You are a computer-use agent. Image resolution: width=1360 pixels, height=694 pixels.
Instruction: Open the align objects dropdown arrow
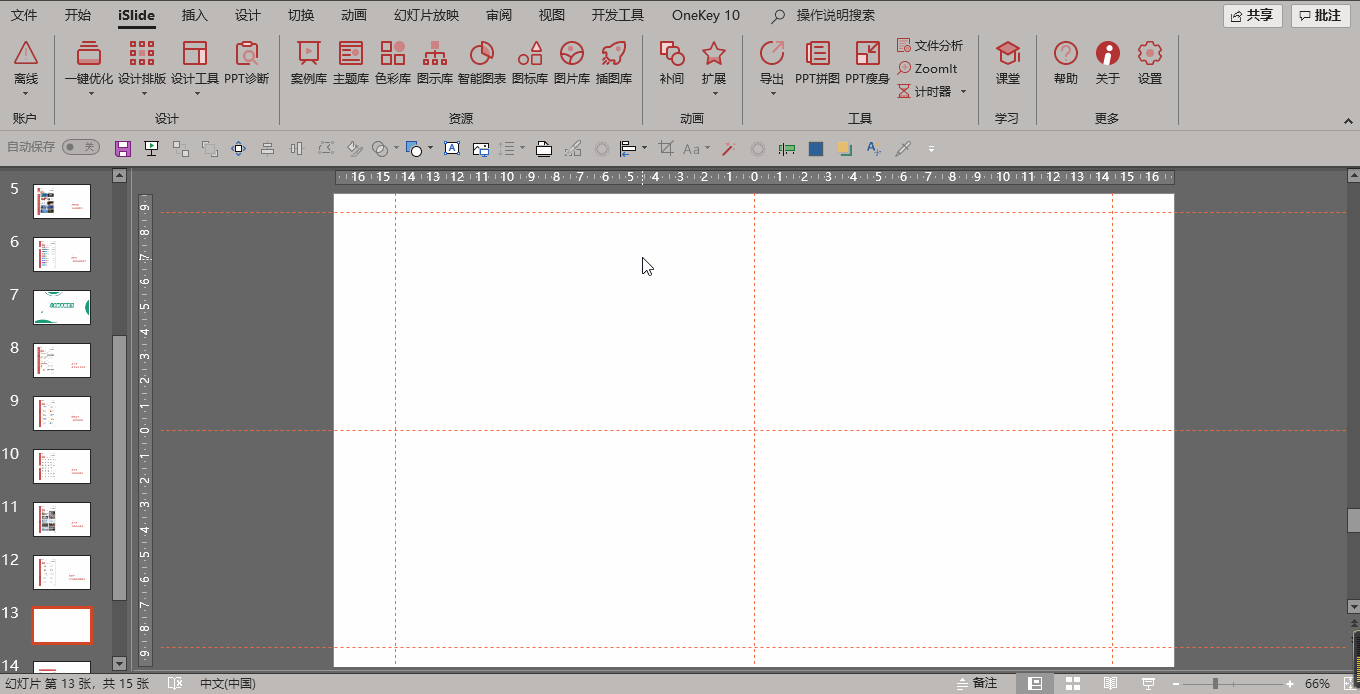tap(644, 148)
